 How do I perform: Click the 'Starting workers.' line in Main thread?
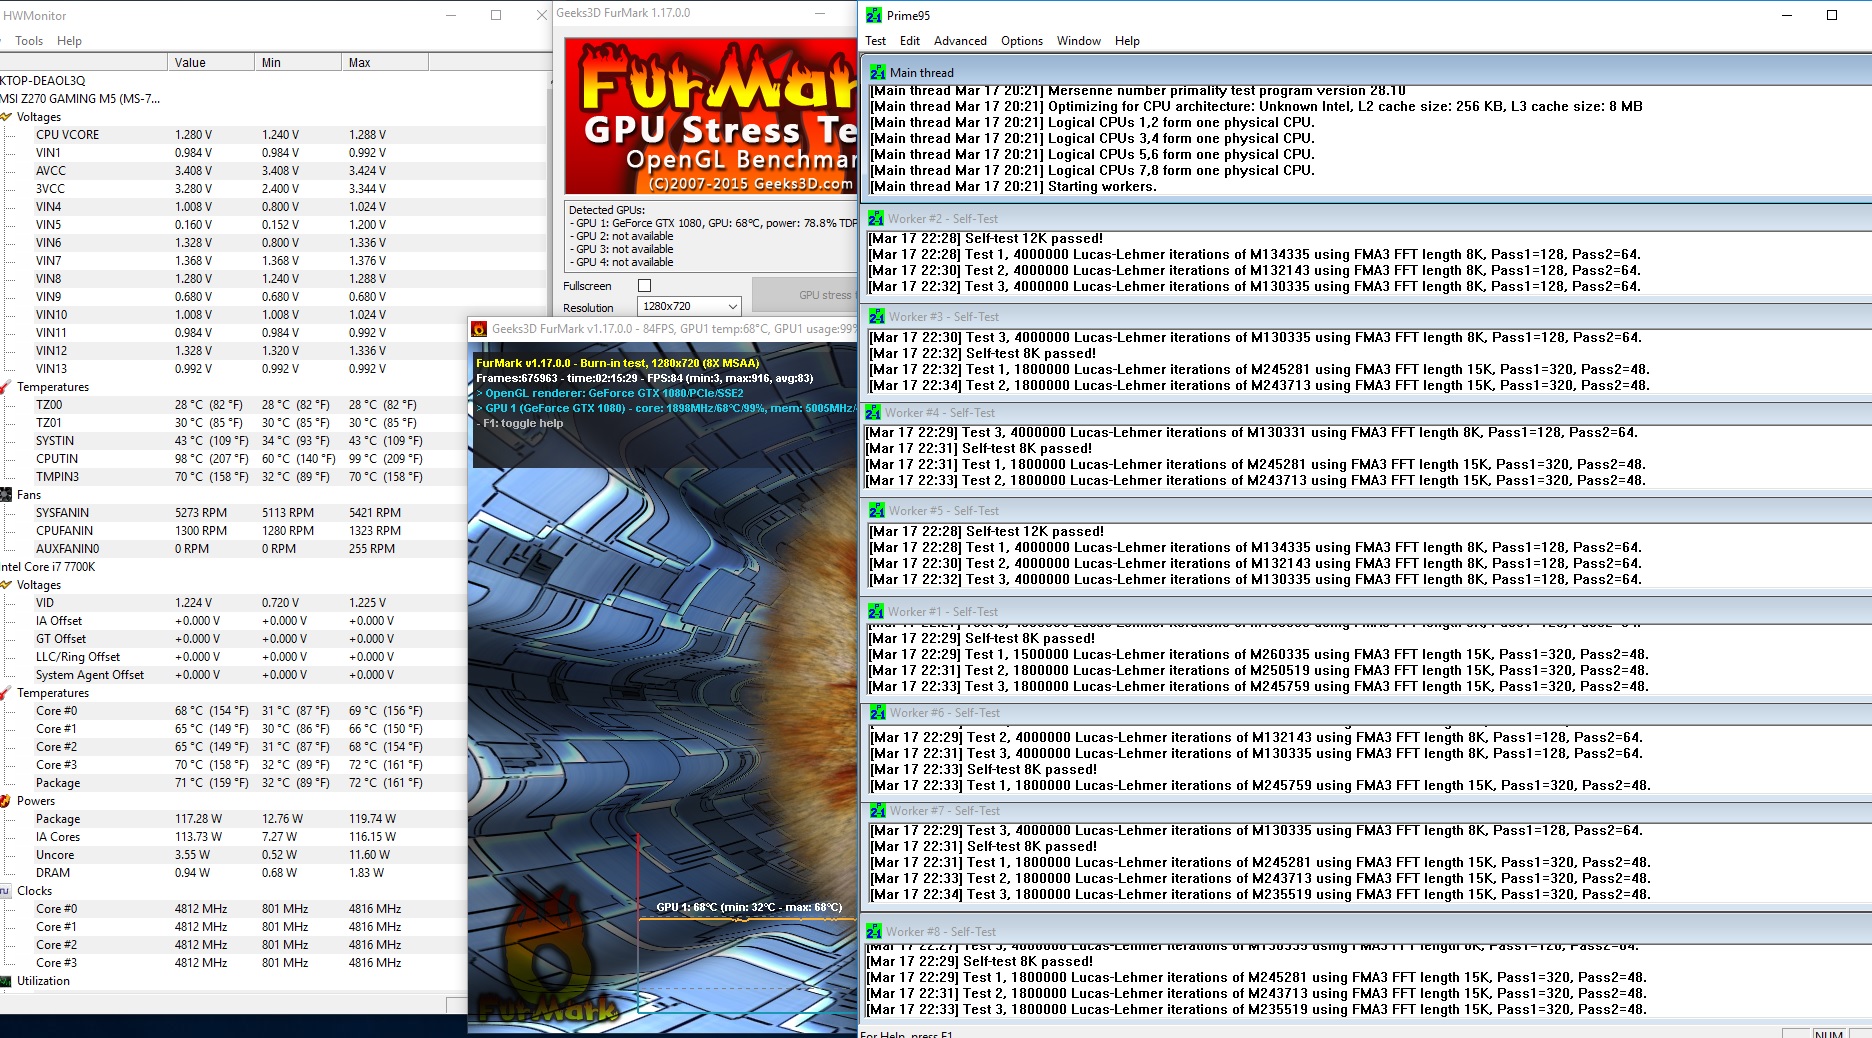(1013, 186)
